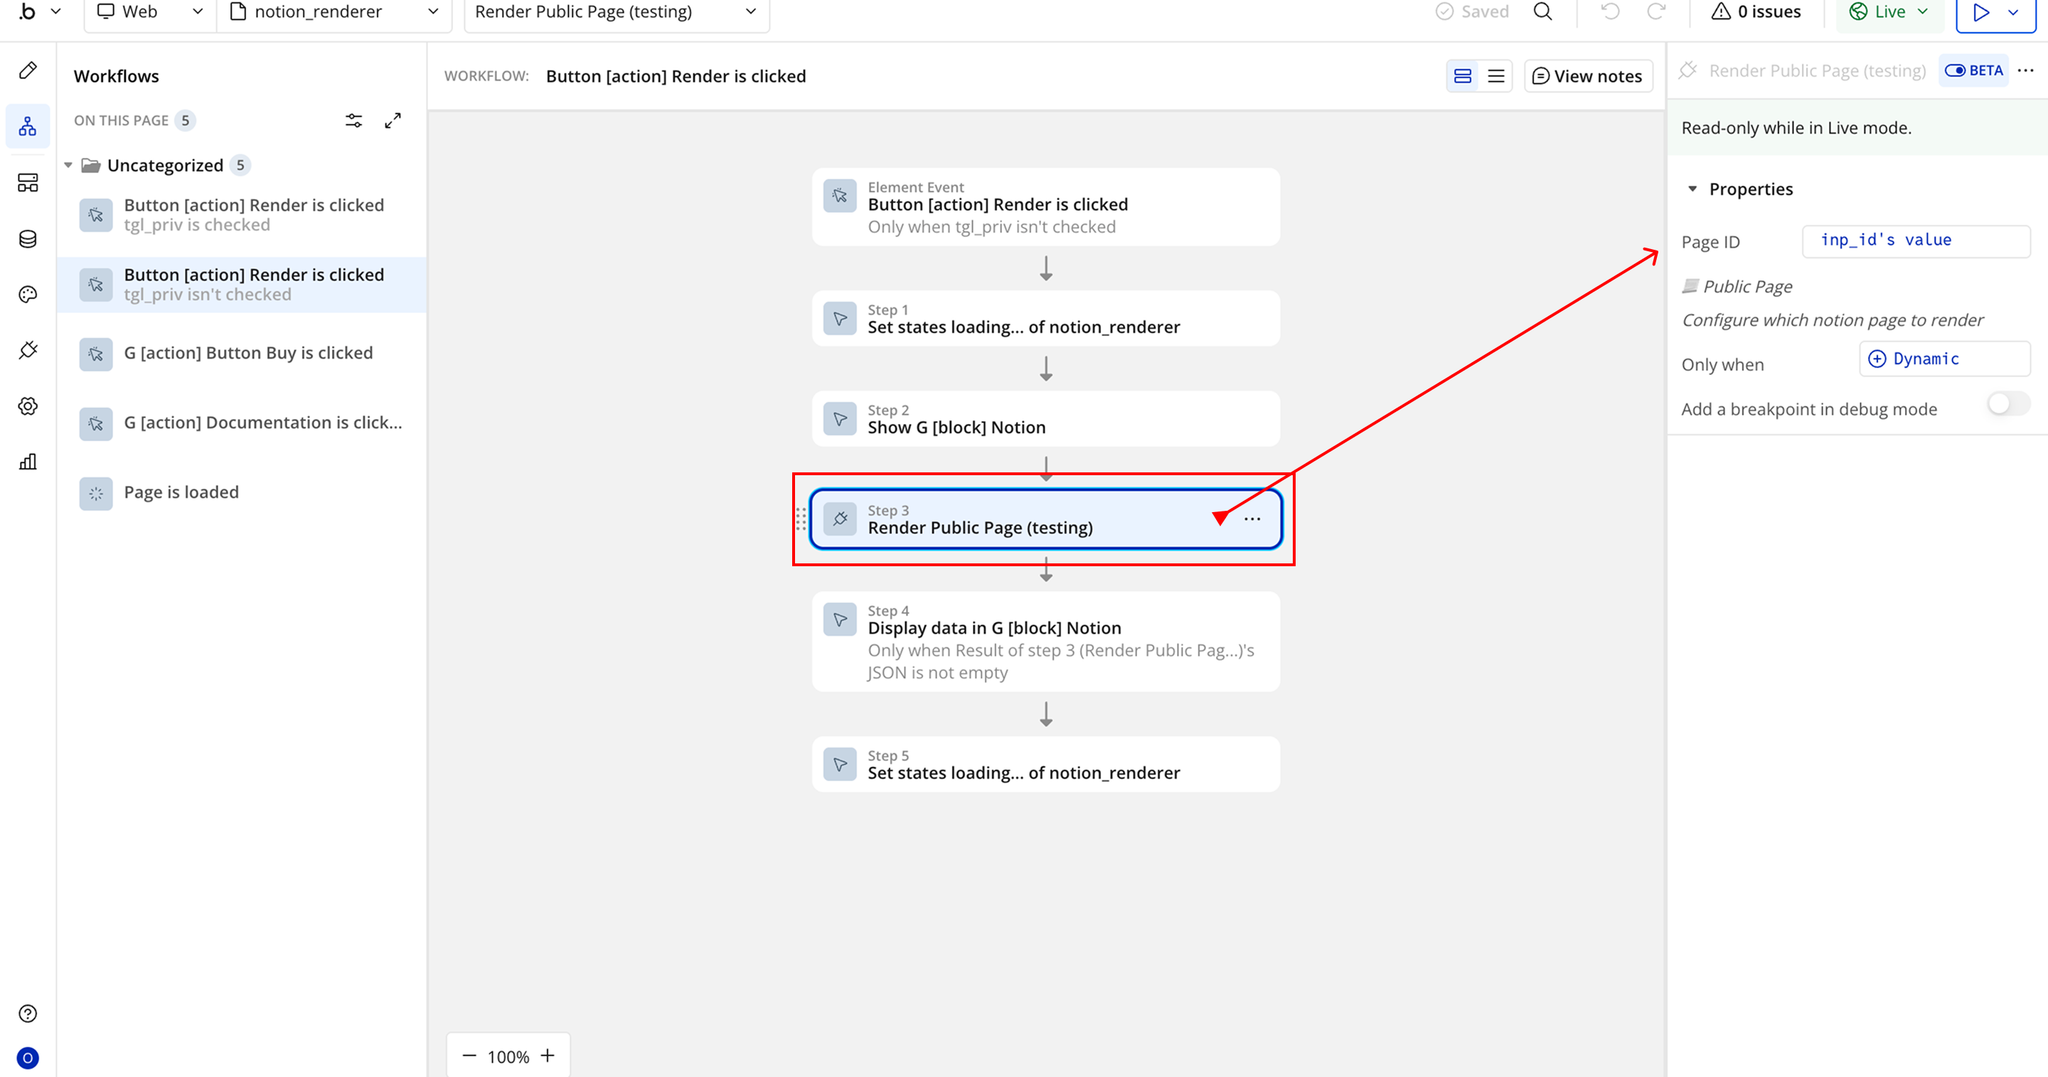2048x1077 pixels.
Task: Switch to compact list view icon
Action: 1496,76
